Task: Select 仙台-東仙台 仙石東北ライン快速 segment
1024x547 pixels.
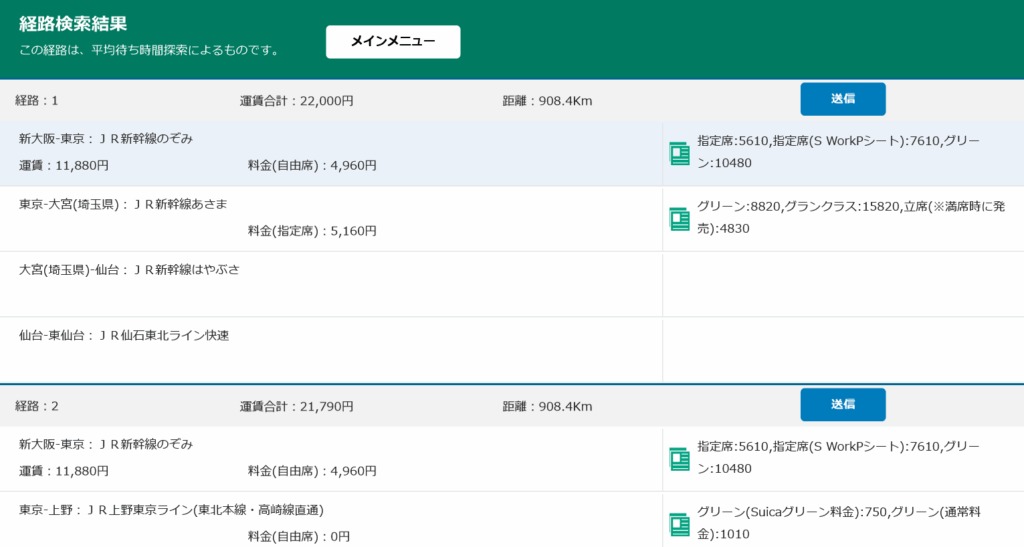Action: click(x=123, y=336)
